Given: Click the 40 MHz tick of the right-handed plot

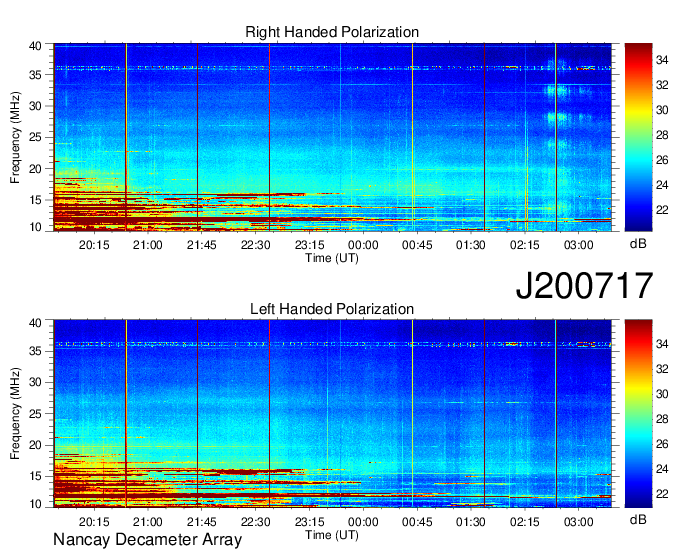Looking at the screenshot, I should click(35, 46).
